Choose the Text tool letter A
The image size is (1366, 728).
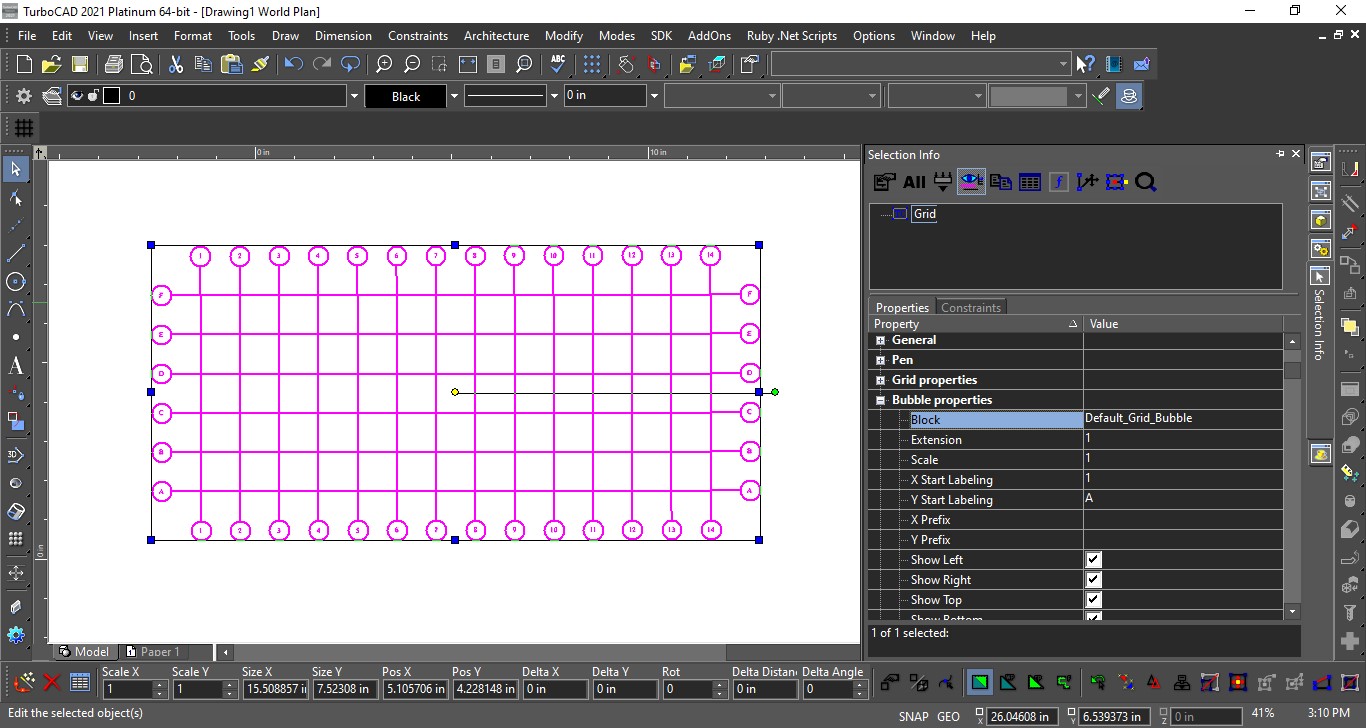tap(15, 366)
